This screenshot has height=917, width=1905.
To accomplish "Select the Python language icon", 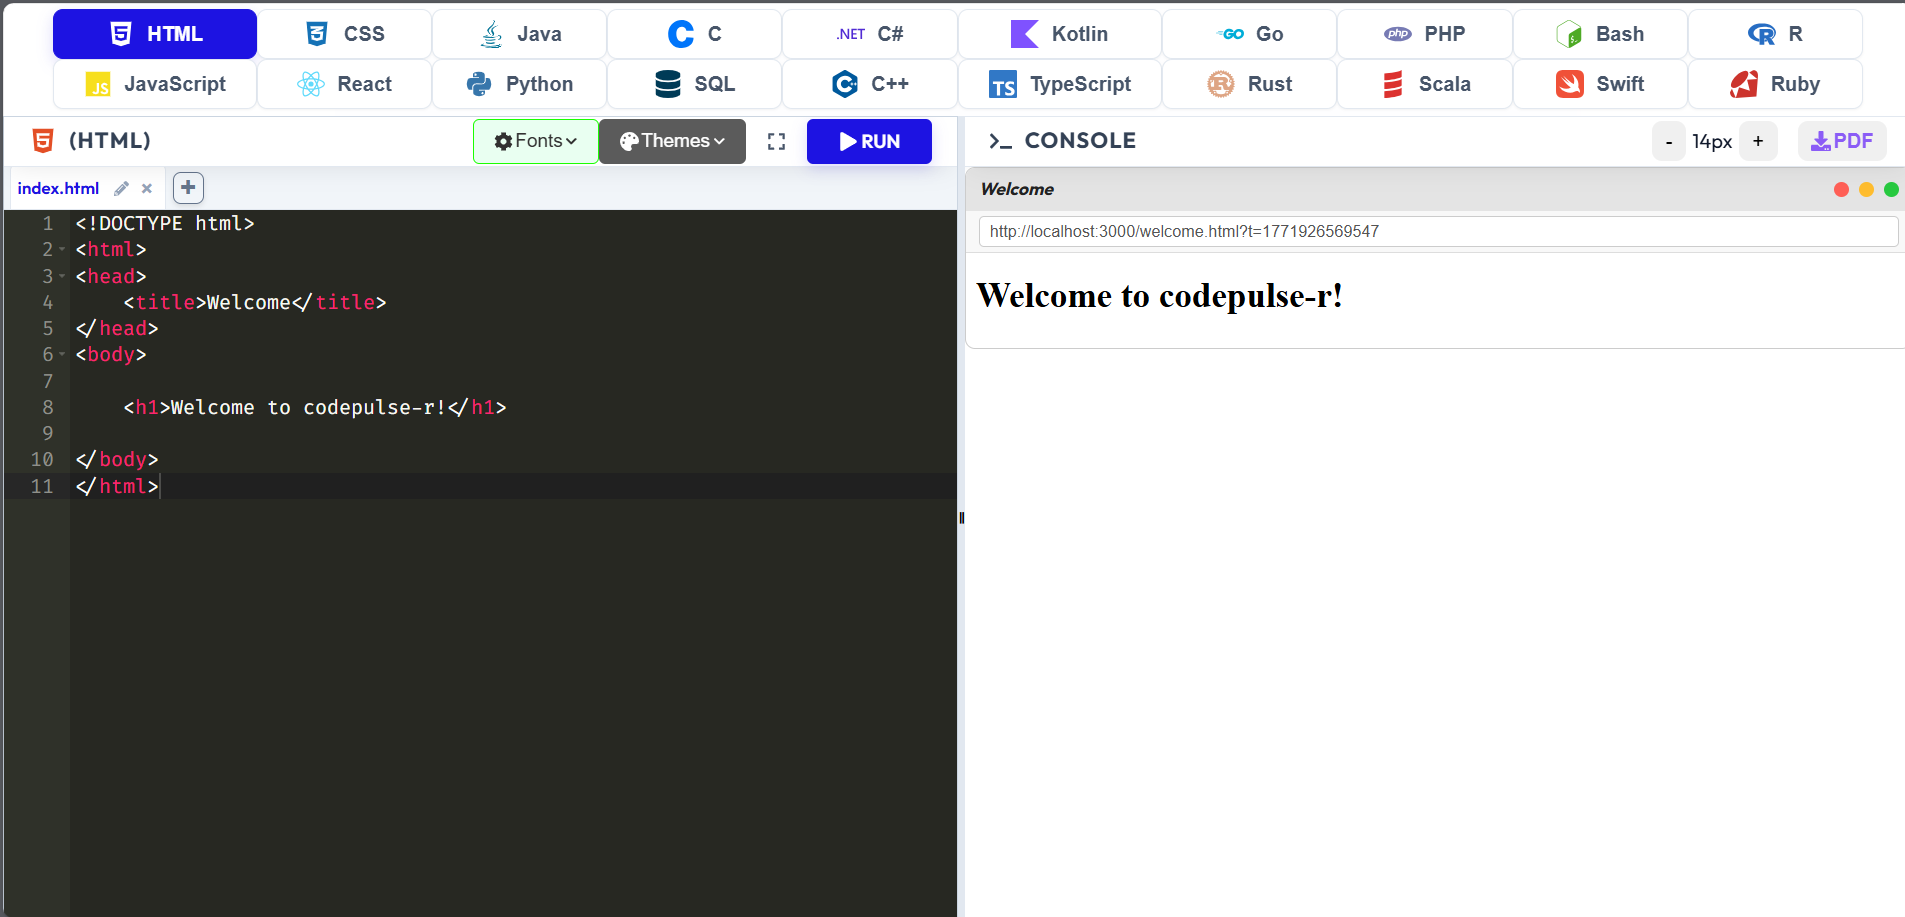I will 478,84.
